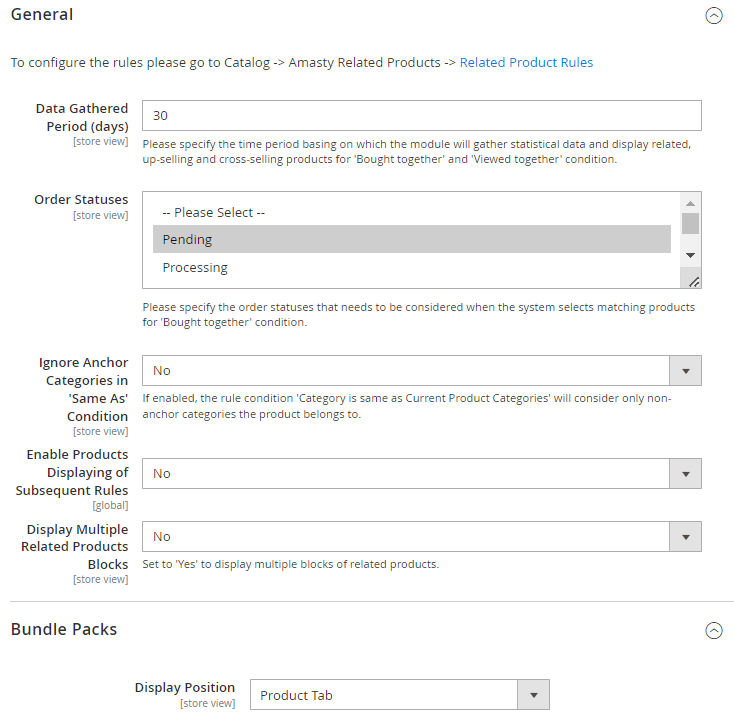Viewport: 734px width, 716px height.
Task: Click the Order Statuses scroll down arrow
Action: point(690,255)
